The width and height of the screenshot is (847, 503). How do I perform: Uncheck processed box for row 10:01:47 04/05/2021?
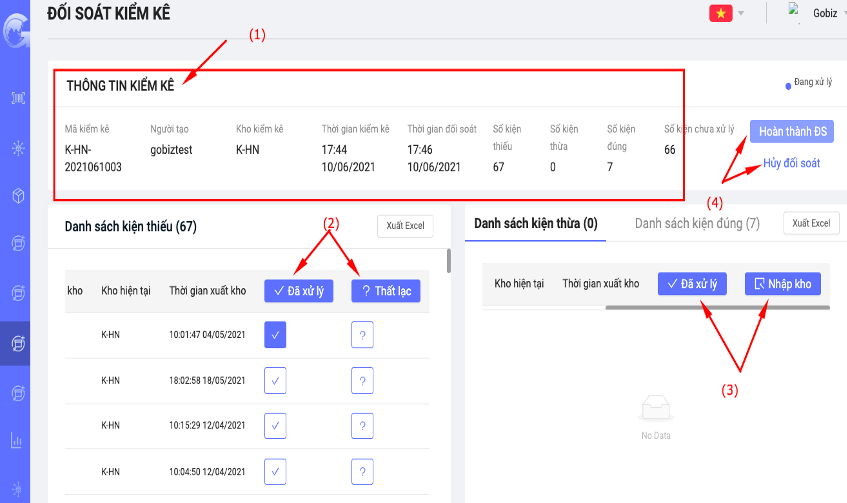[x=277, y=336]
